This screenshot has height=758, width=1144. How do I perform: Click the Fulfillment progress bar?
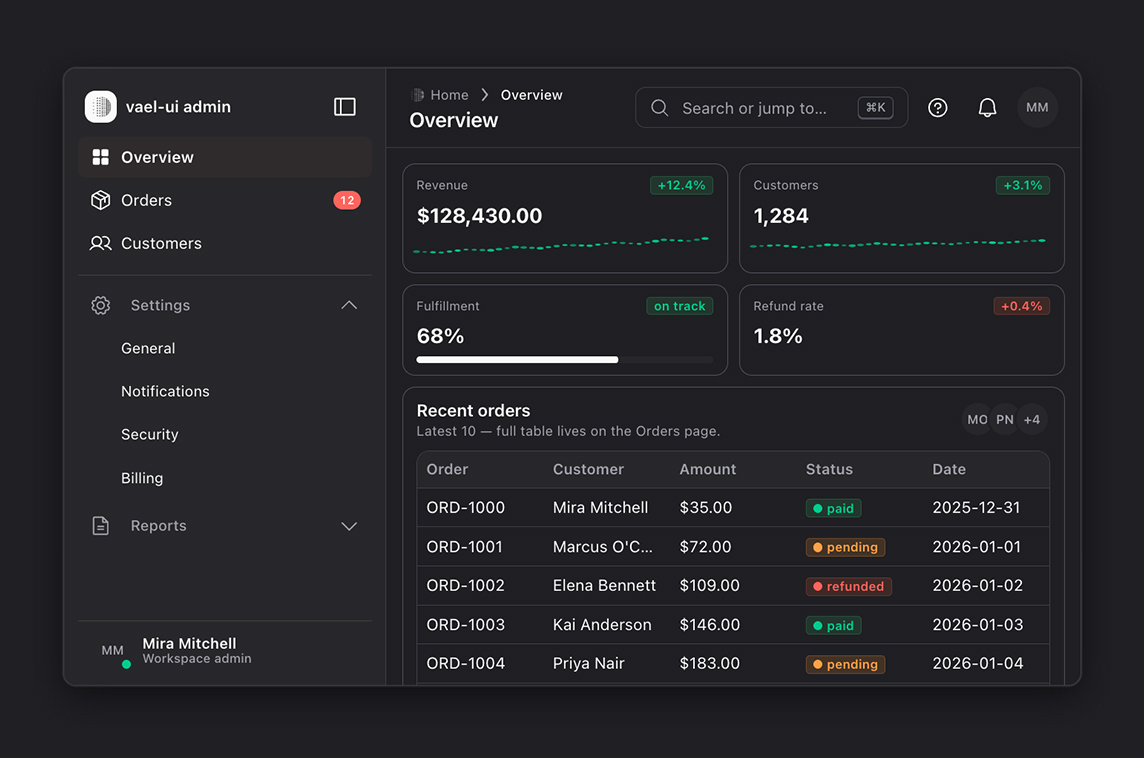[x=564, y=360]
